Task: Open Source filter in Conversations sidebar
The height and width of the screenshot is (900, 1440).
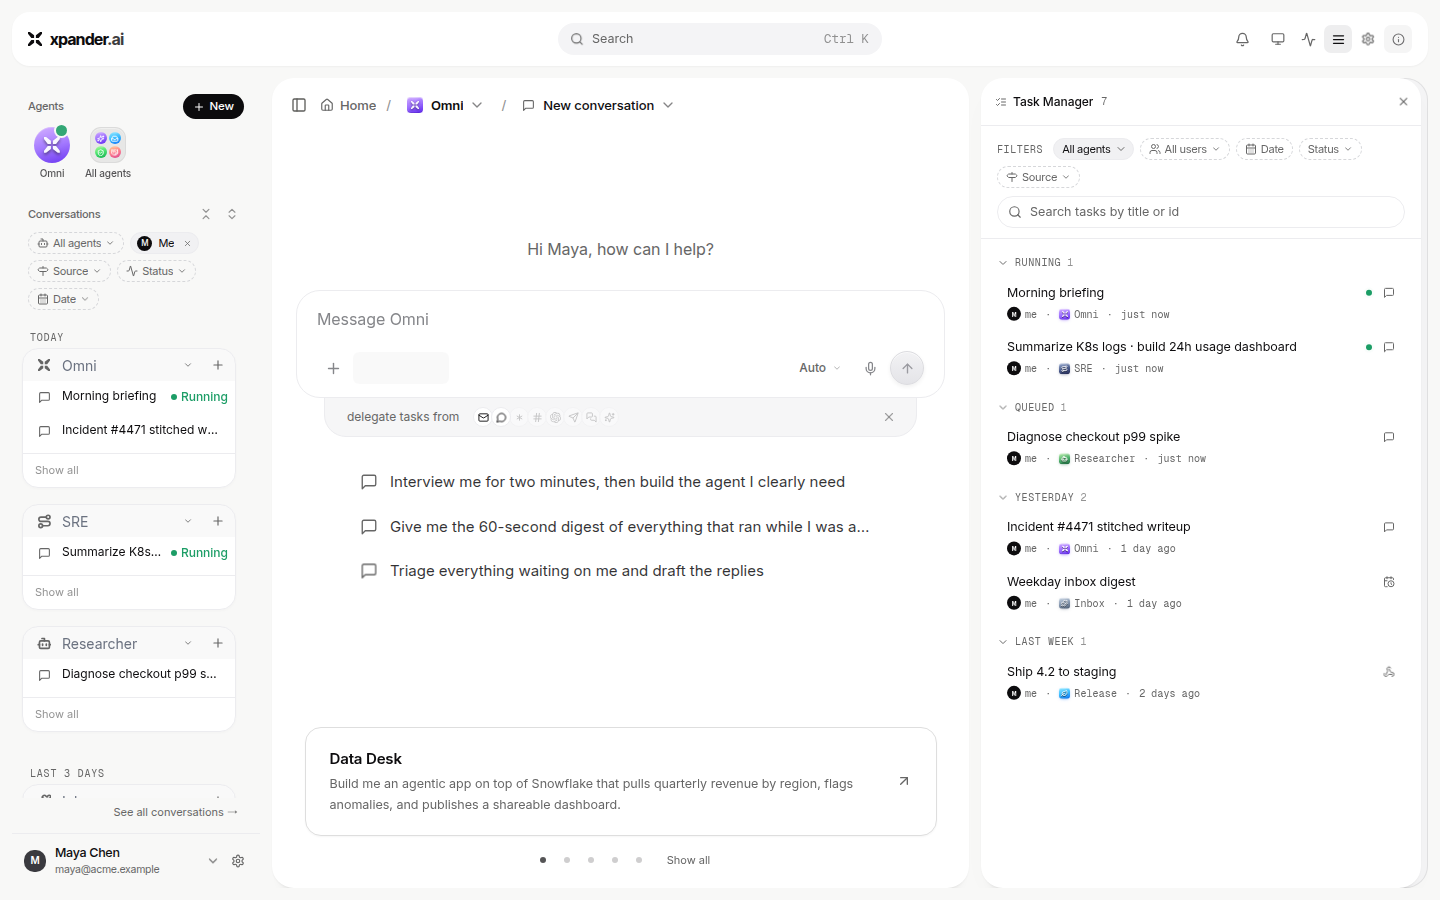Action: point(69,271)
